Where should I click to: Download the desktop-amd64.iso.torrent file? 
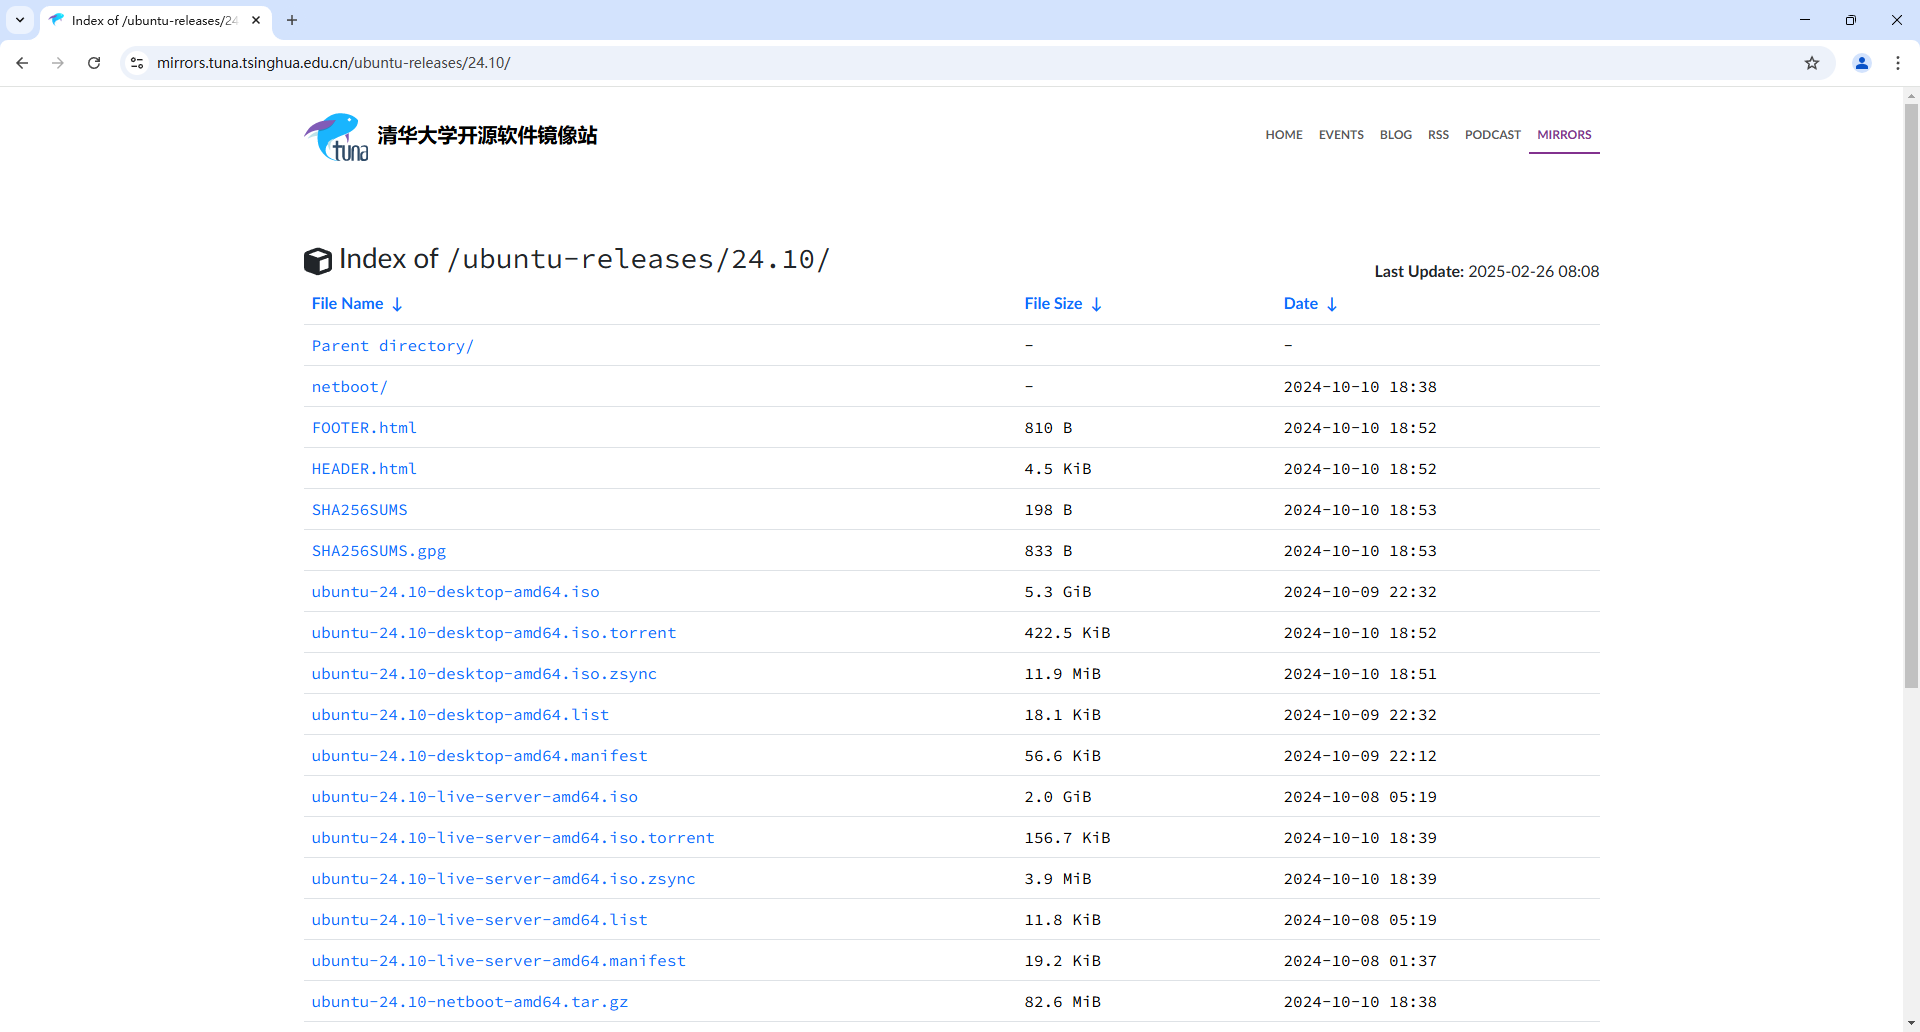(x=494, y=633)
